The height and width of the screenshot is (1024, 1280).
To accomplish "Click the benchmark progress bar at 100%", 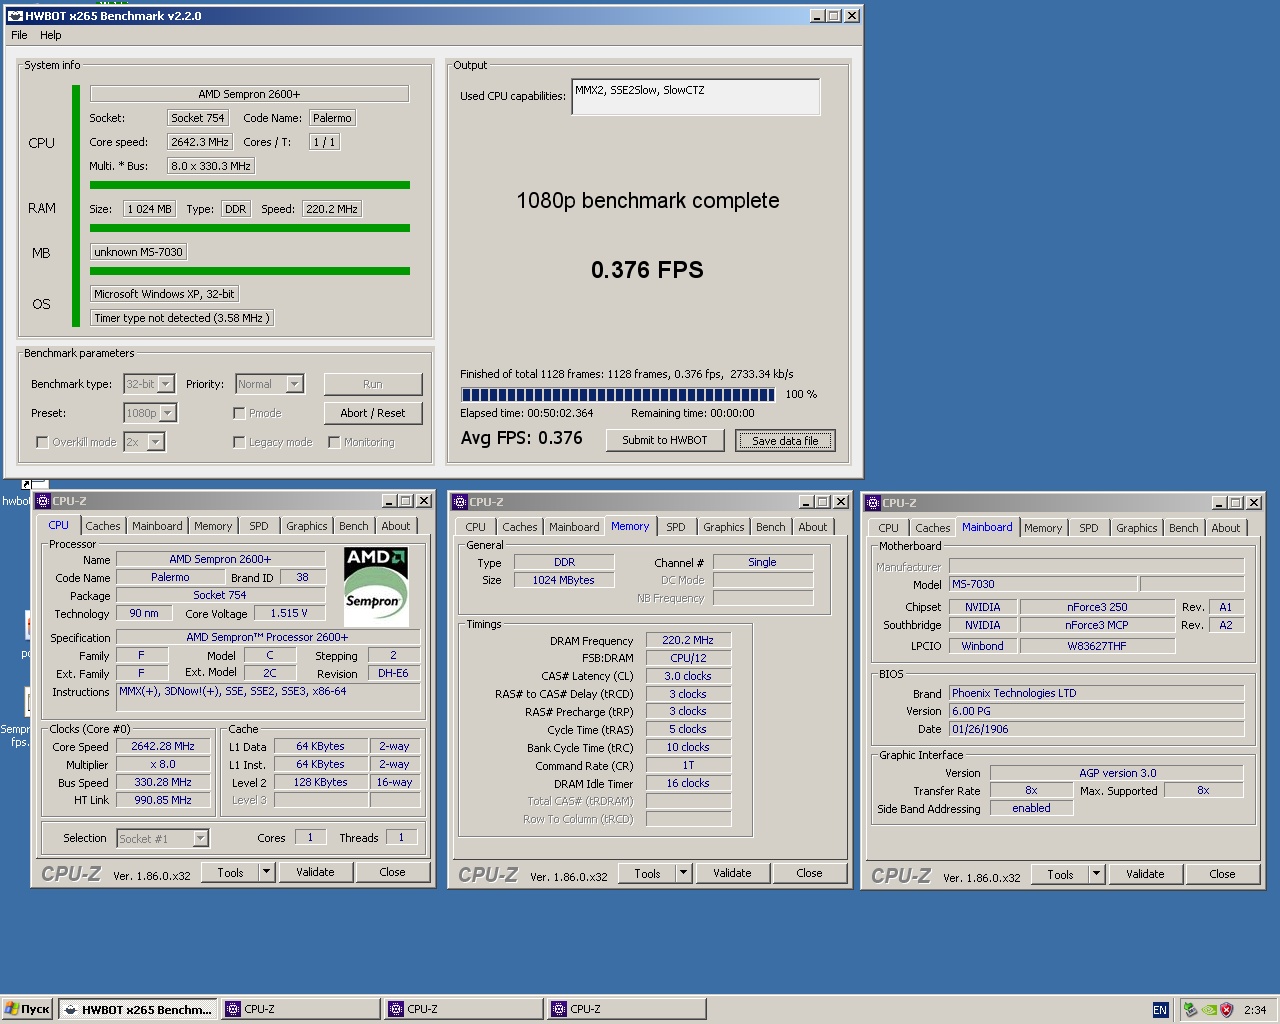I will (620, 394).
